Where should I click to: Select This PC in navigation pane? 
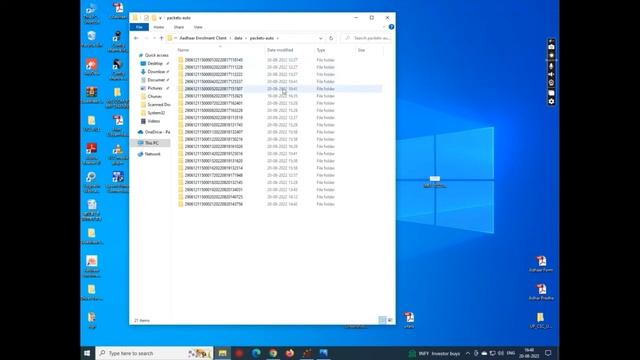[x=149, y=143]
